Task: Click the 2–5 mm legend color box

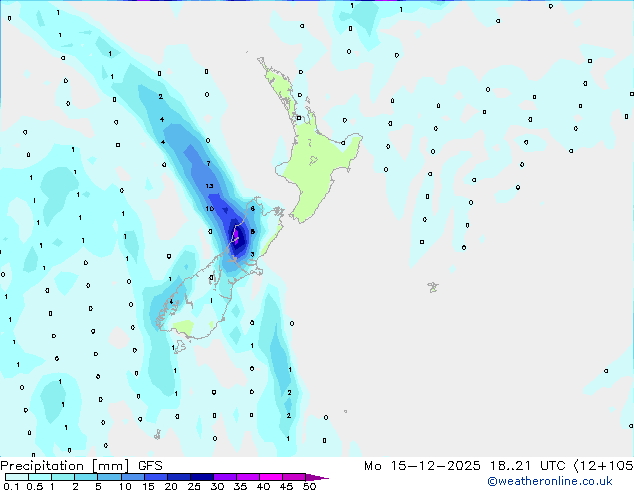Action: pyautogui.click(x=86, y=477)
